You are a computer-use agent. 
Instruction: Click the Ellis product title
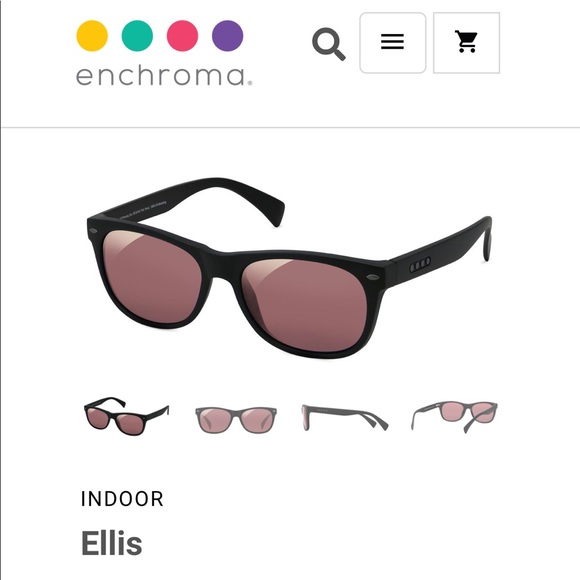111,543
